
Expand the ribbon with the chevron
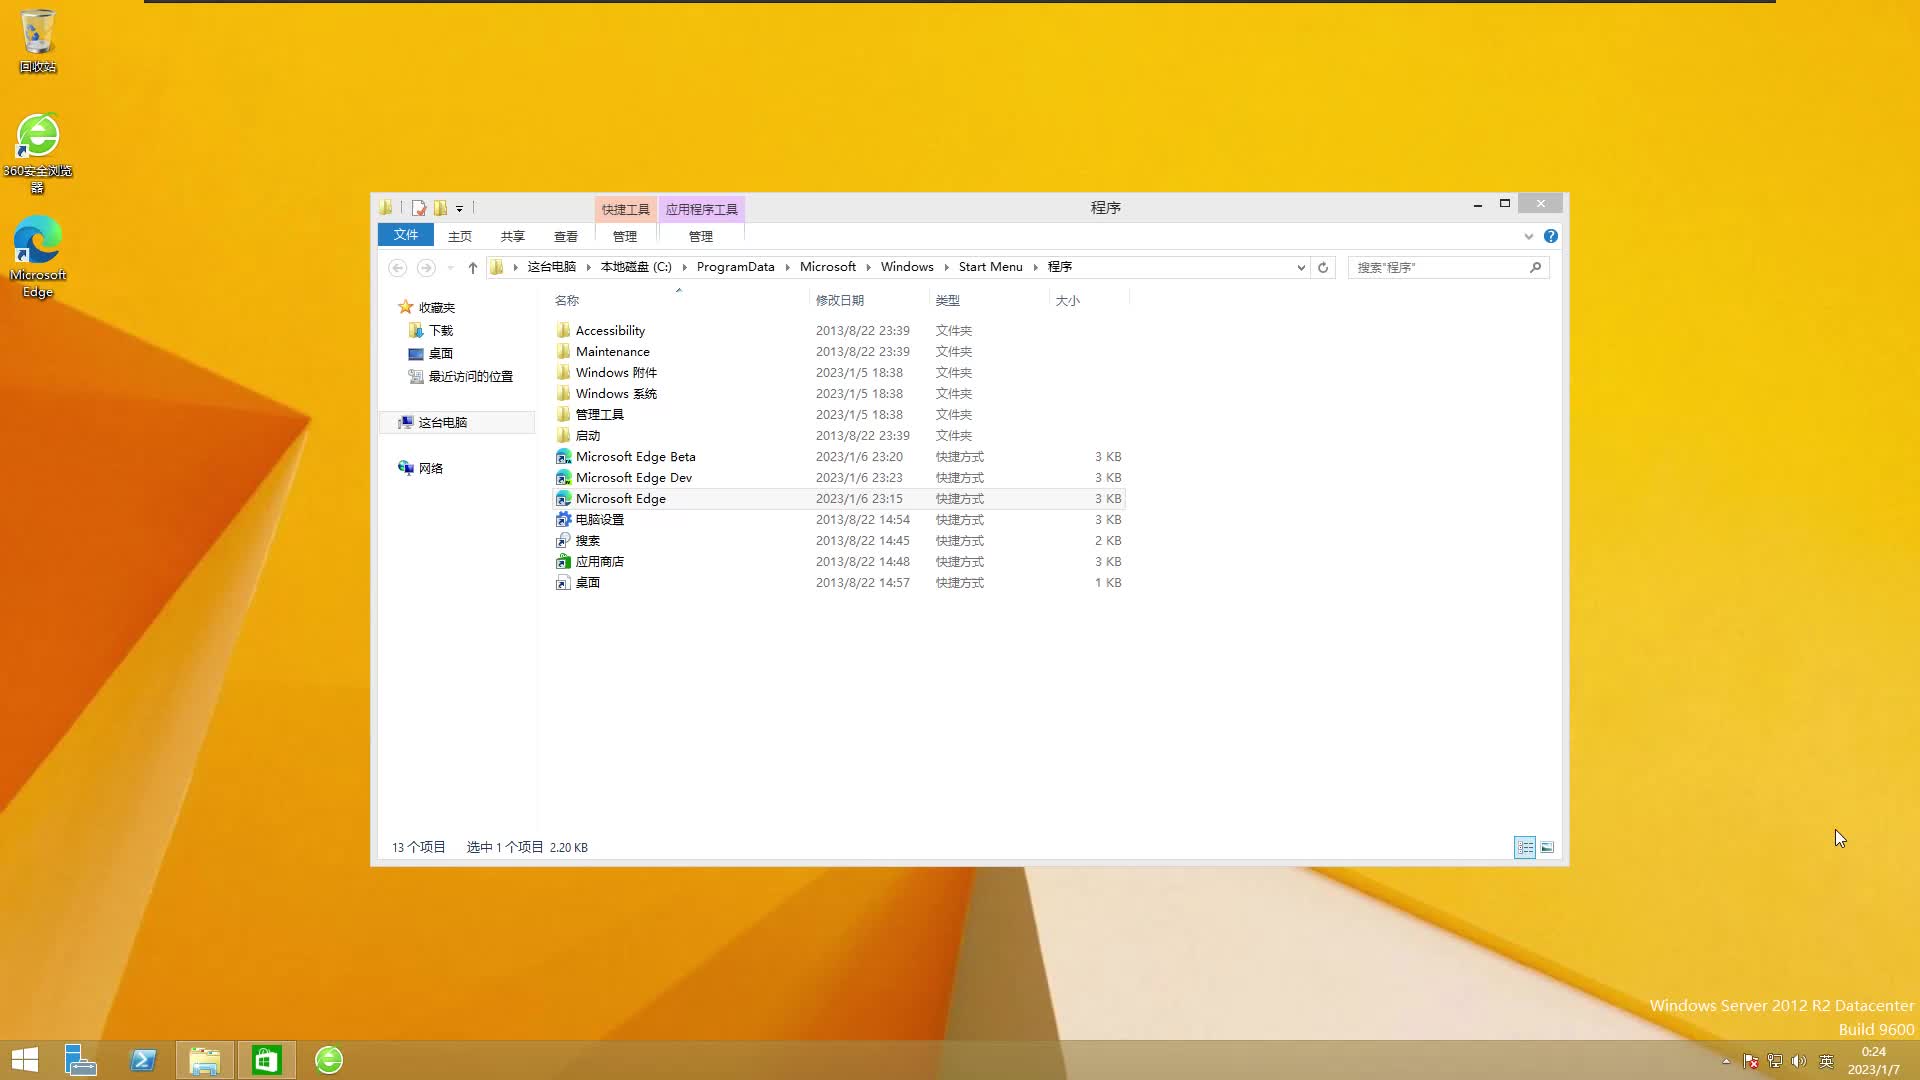coord(1528,236)
